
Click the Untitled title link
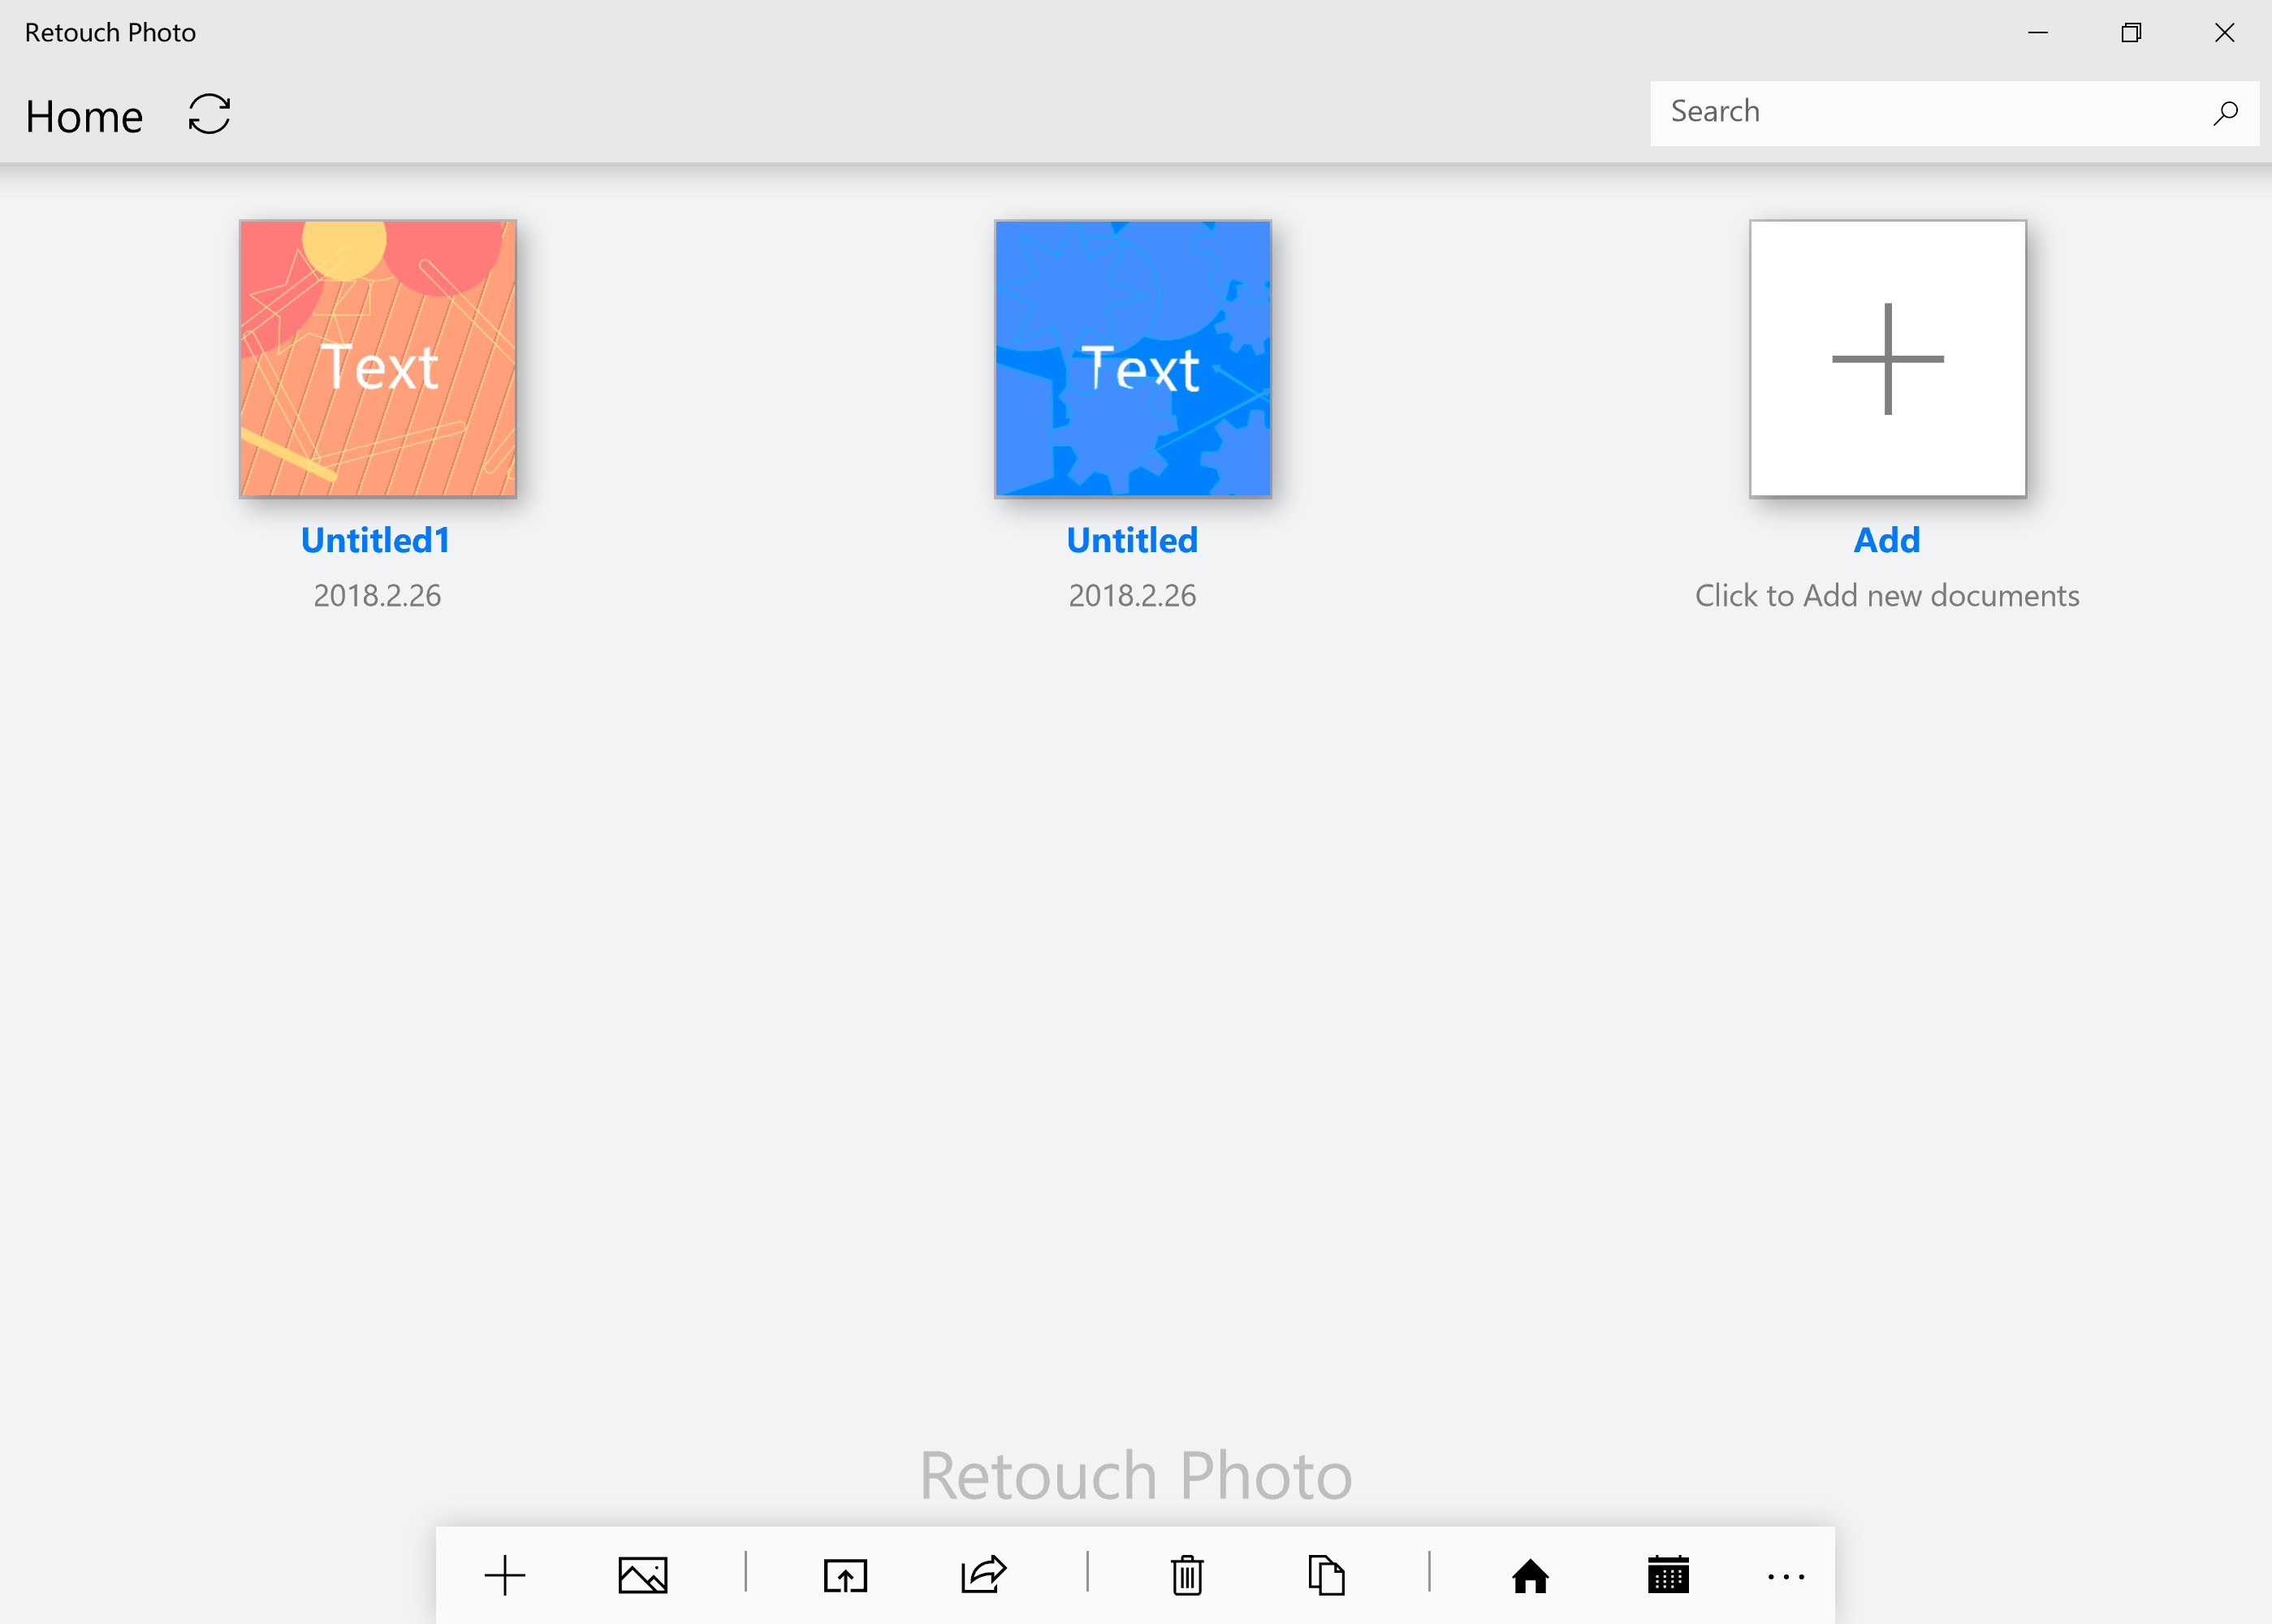click(1132, 540)
